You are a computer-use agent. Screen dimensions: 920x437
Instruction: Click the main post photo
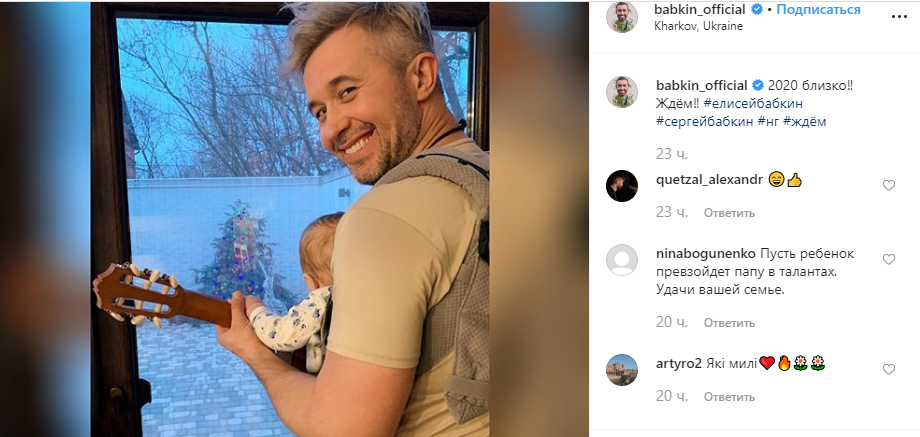290,219
